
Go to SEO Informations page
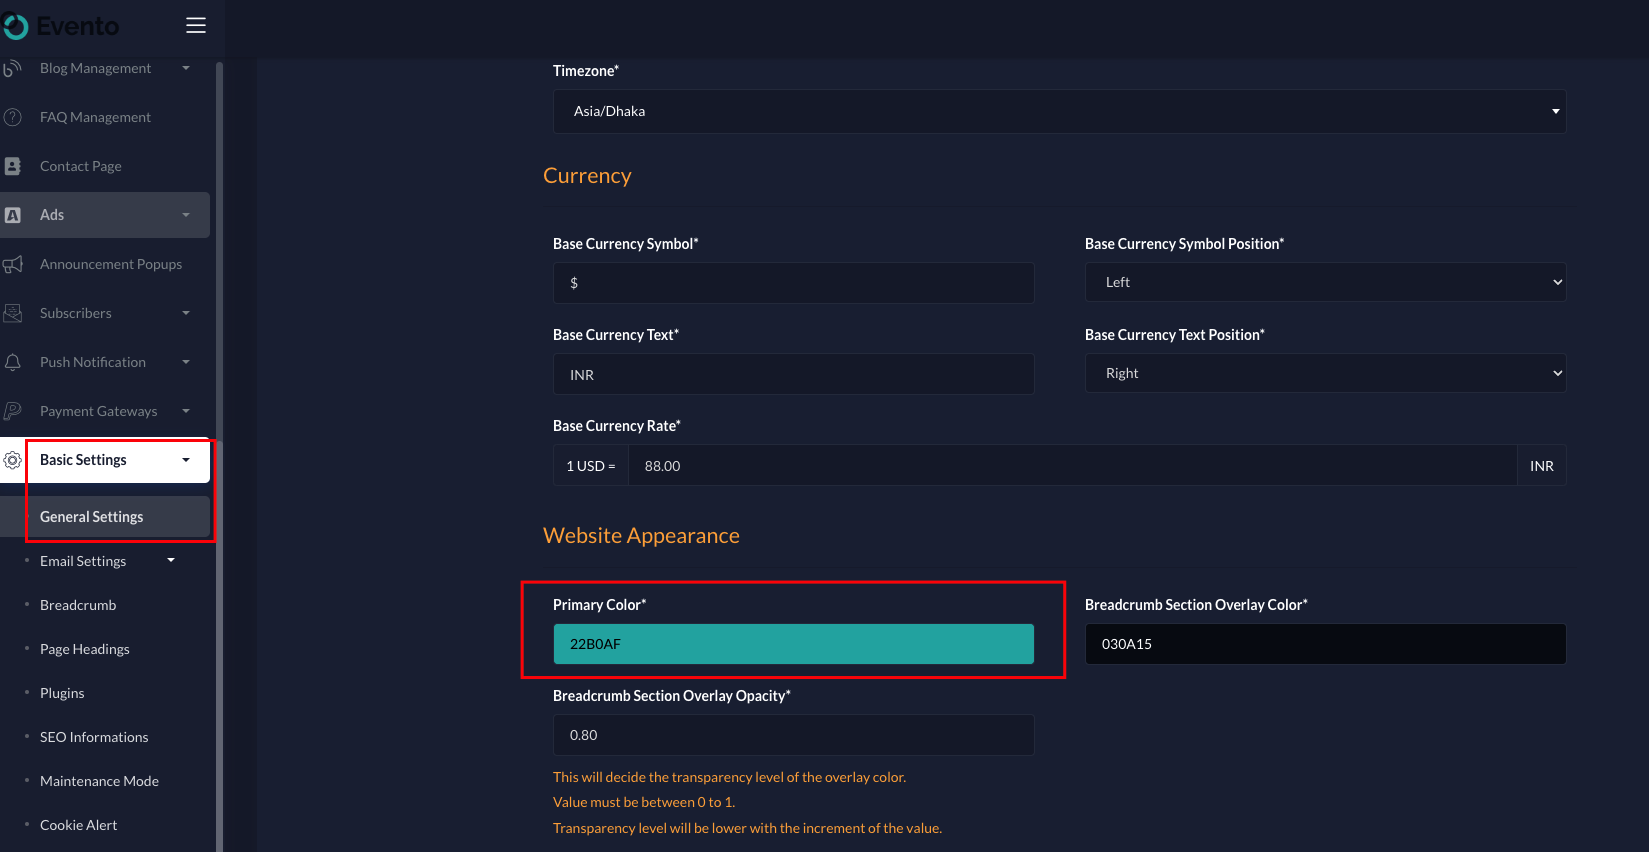(x=94, y=737)
